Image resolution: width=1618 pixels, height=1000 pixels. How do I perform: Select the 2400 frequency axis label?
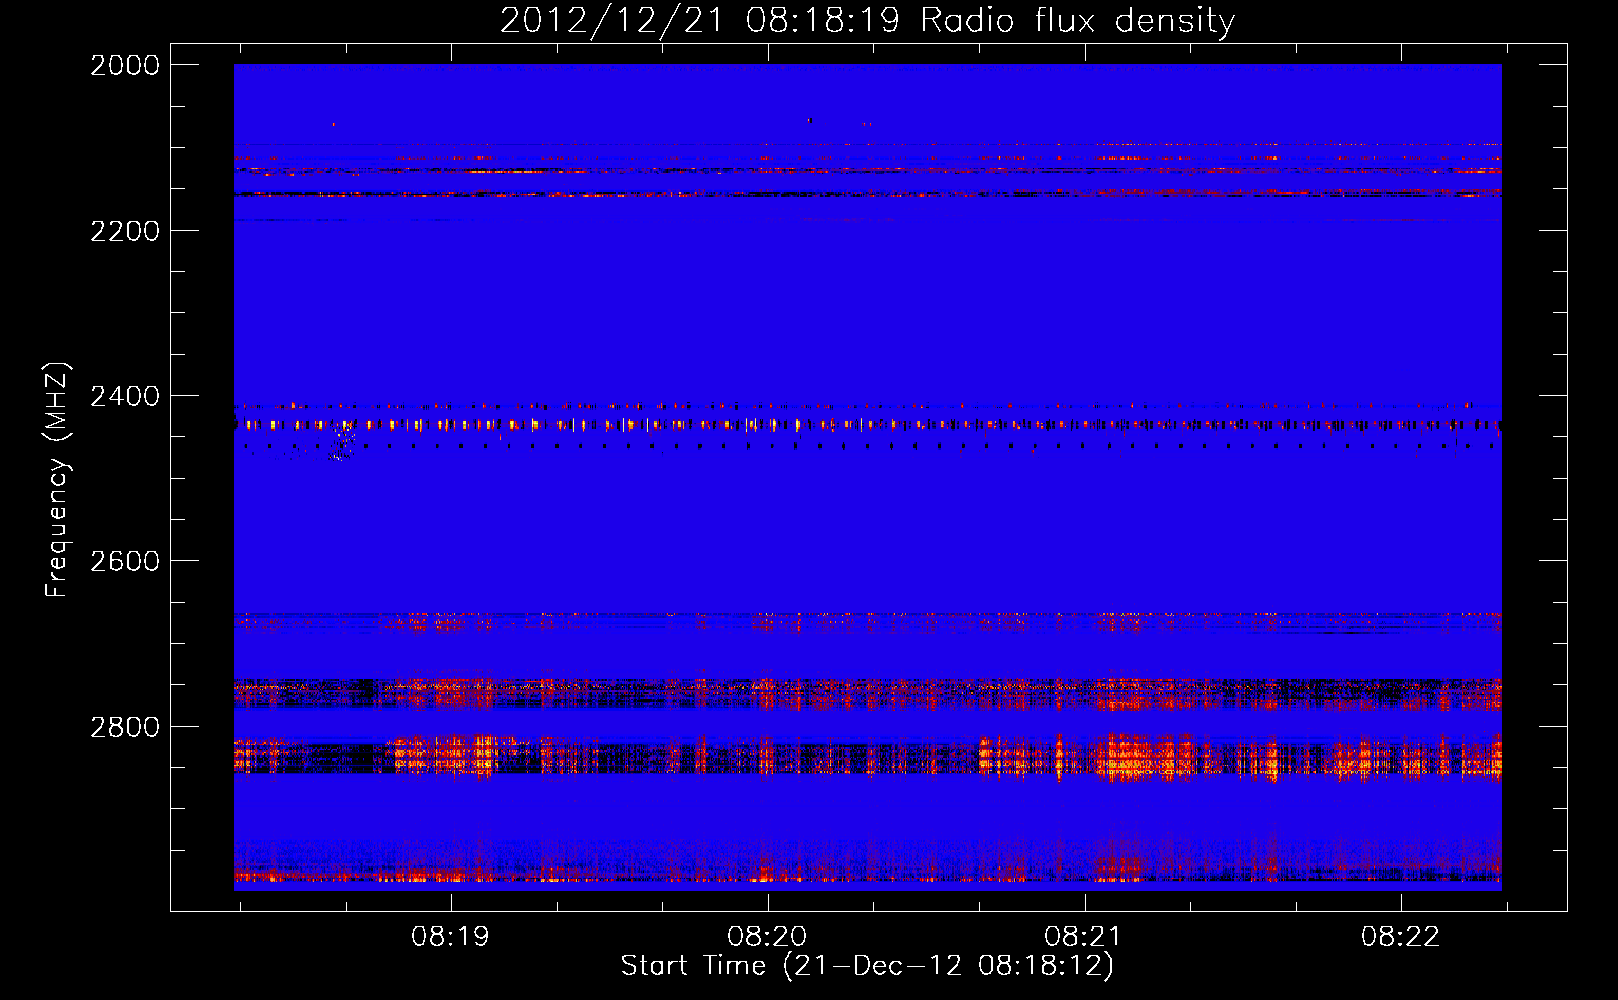pos(125,396)
